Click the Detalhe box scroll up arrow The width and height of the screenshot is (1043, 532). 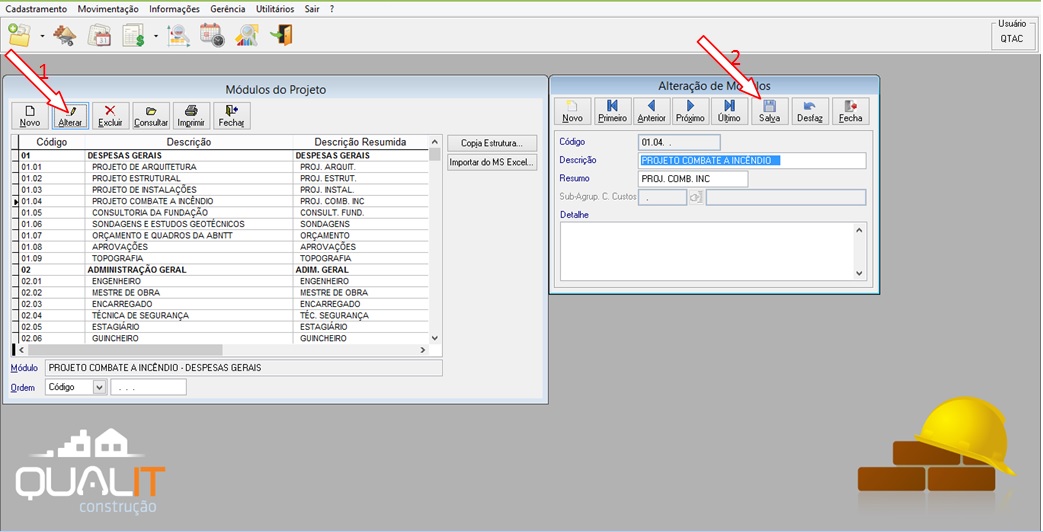[859, 230]
